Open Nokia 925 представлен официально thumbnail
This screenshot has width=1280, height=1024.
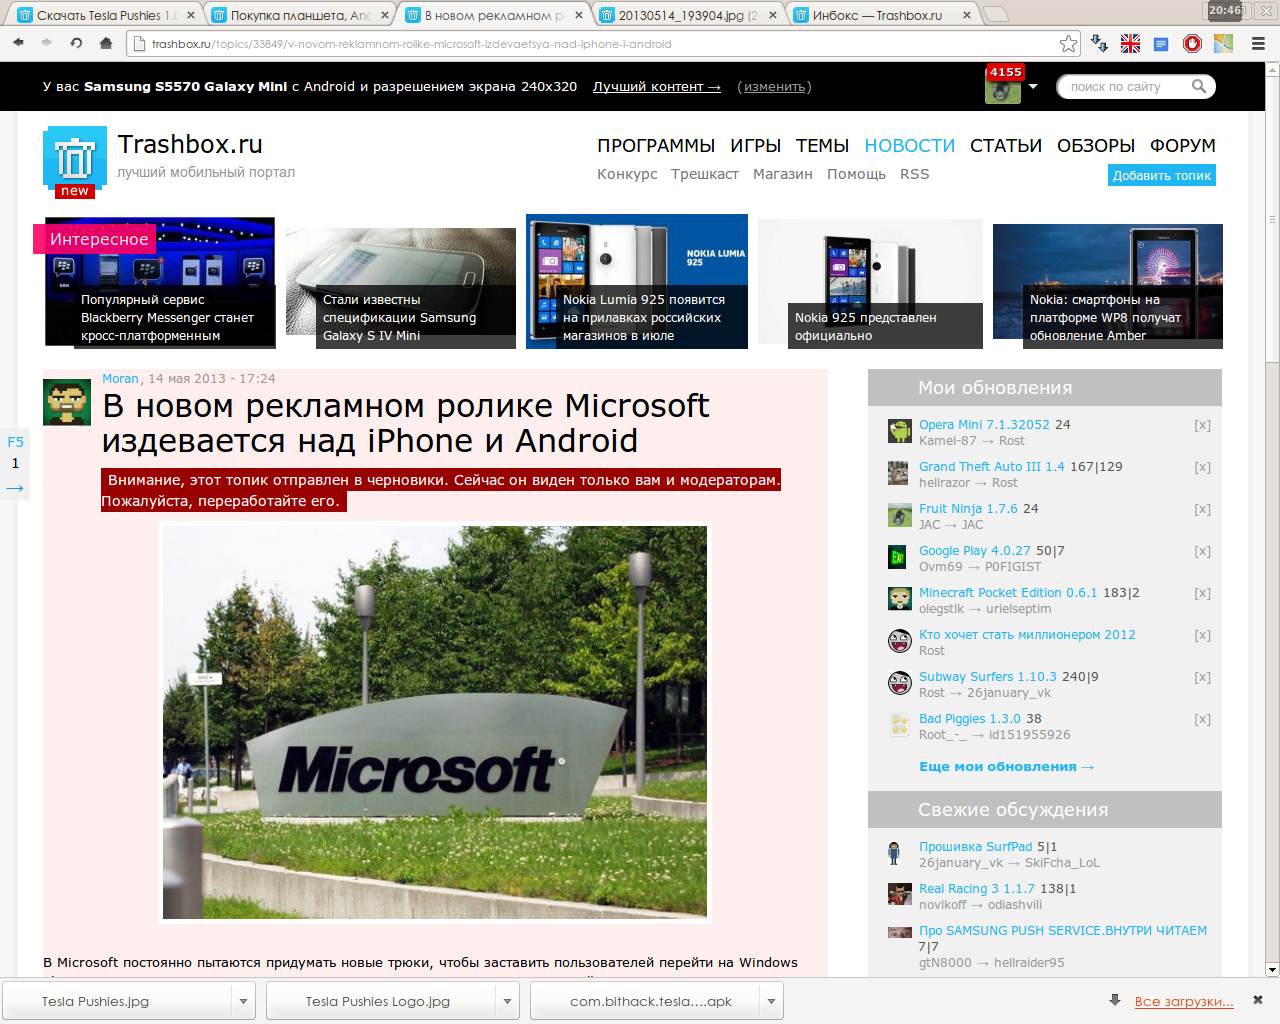870,284
